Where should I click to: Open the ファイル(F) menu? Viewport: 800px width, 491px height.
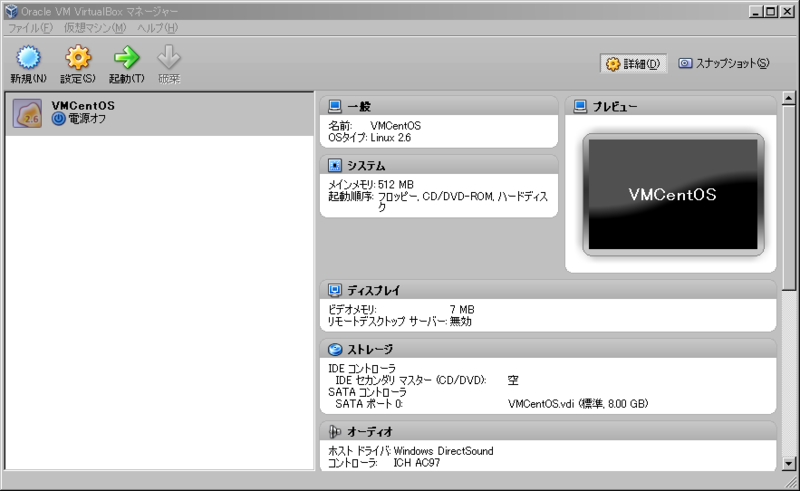[30, 28]
